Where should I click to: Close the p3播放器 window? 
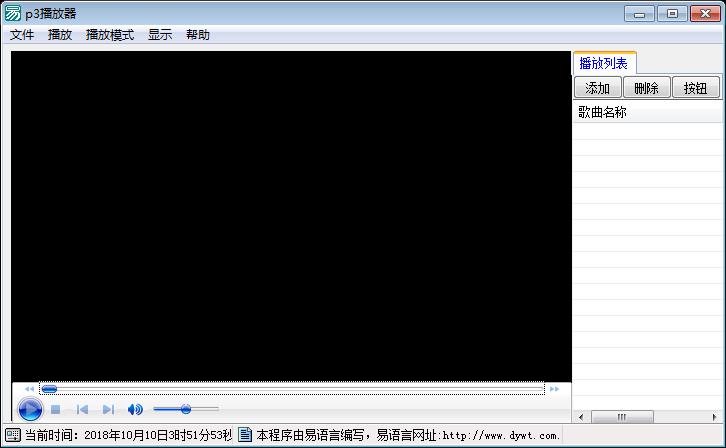coord(705,14)
